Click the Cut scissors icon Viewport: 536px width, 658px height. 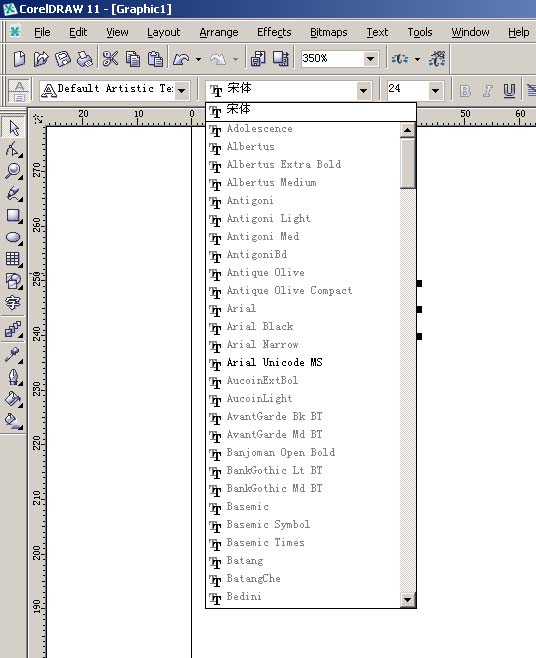click(110, 59)
